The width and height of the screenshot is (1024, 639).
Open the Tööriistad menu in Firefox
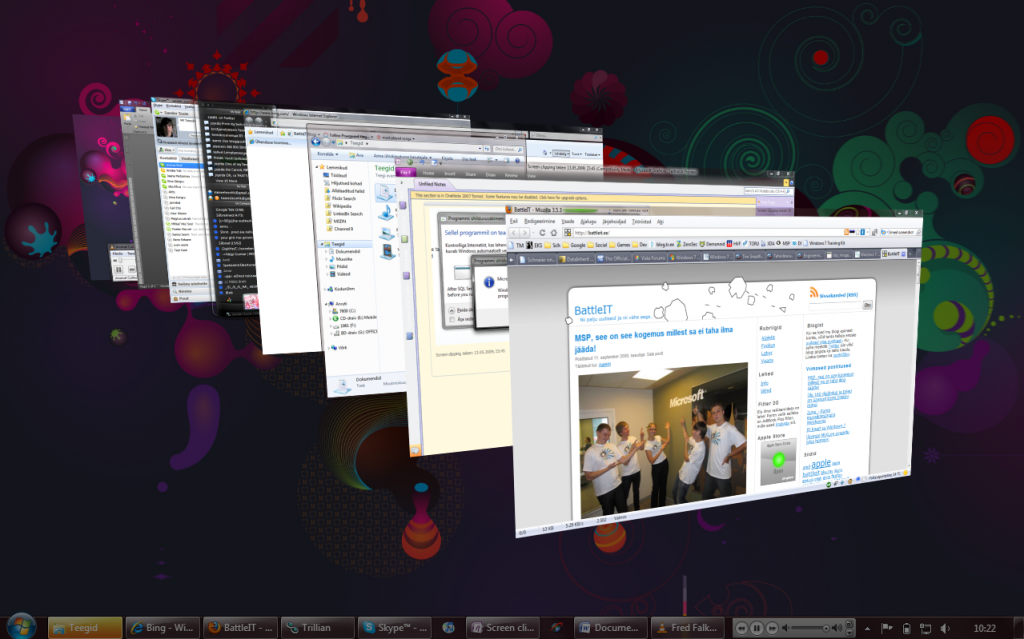pyautogui.click(x=641, y=221)
